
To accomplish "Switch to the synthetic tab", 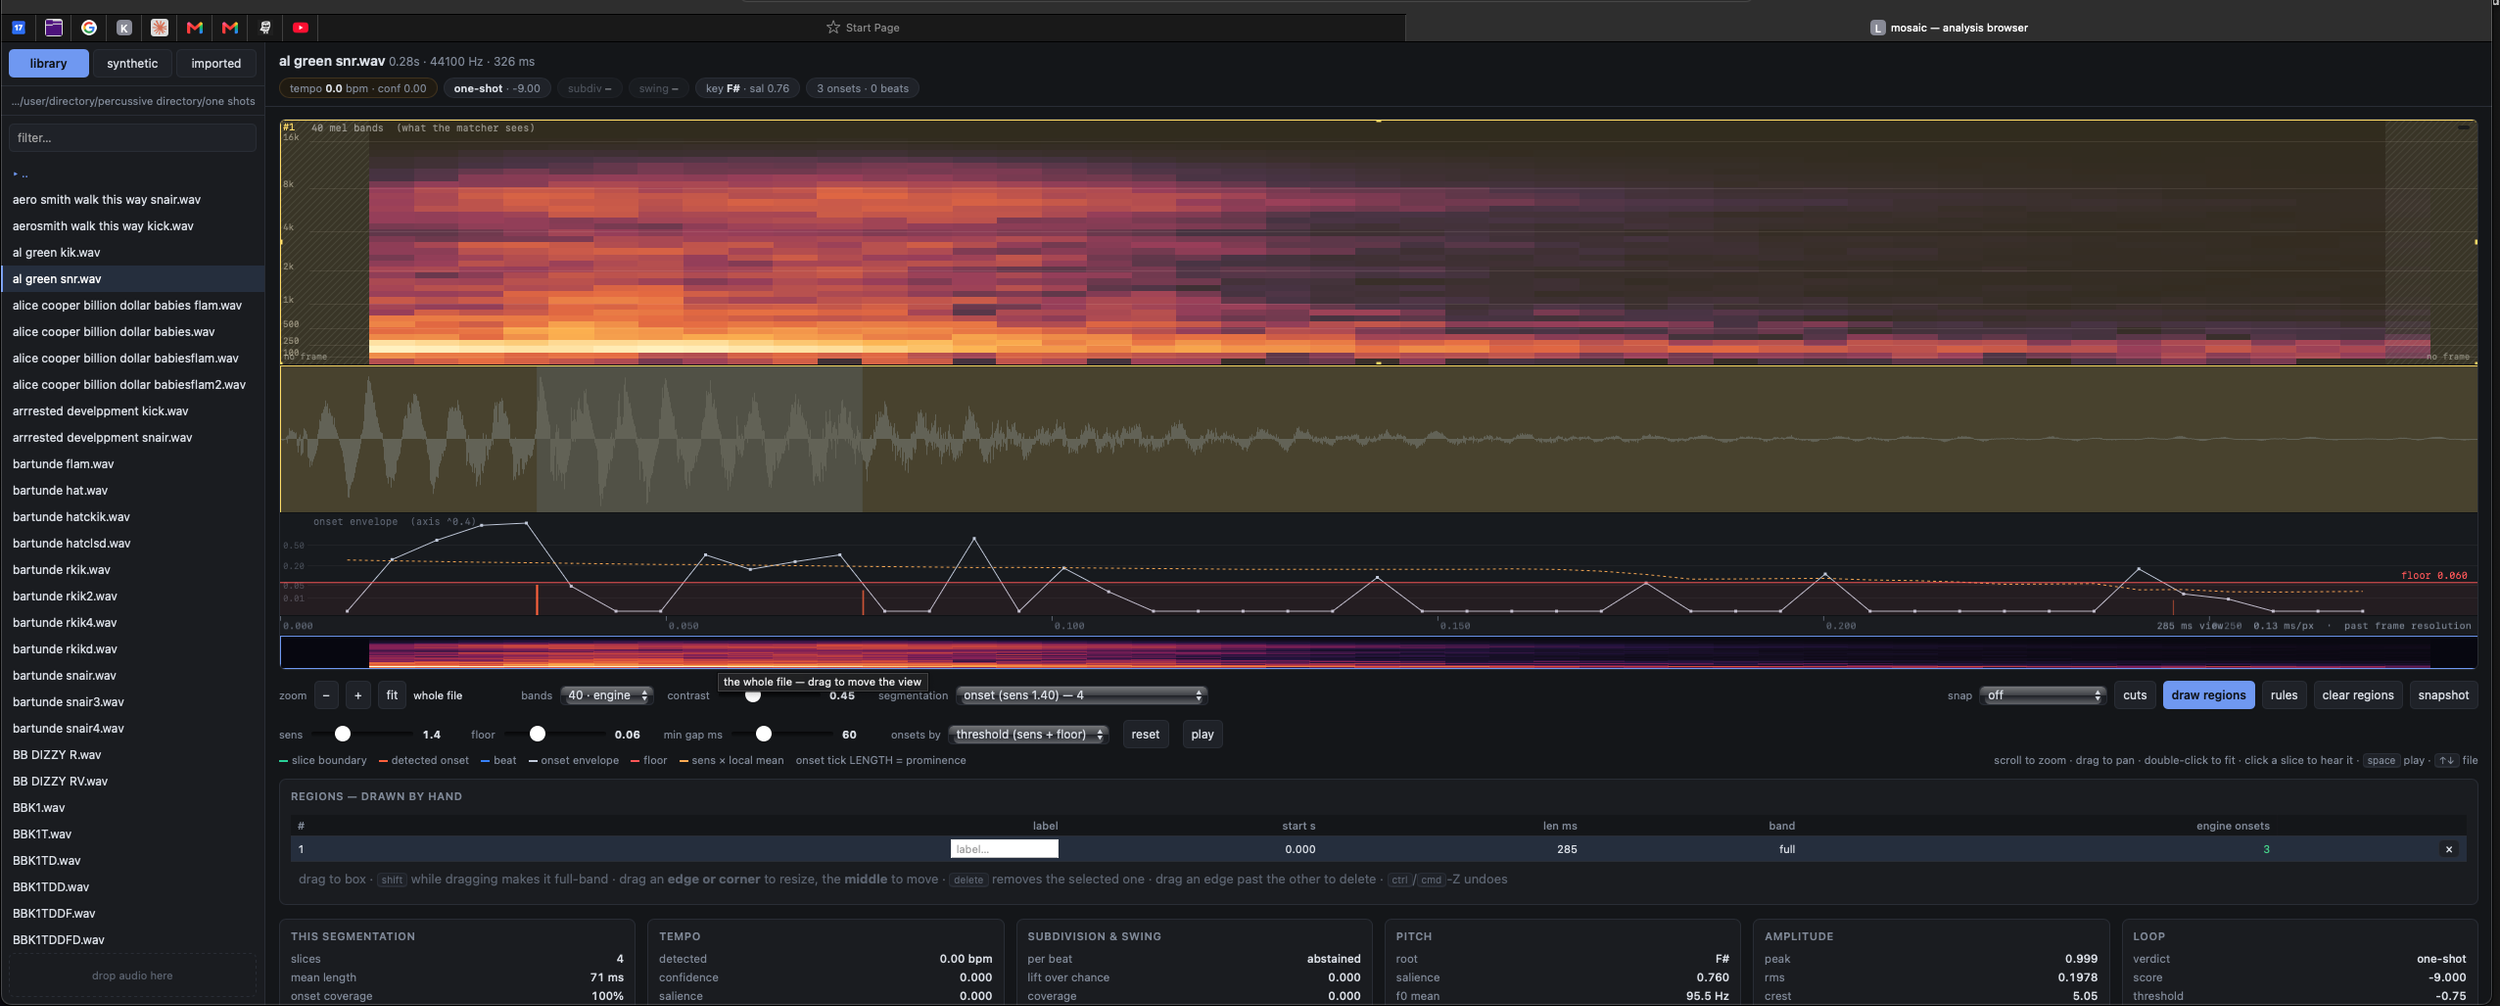I will (x=132, y=63).
